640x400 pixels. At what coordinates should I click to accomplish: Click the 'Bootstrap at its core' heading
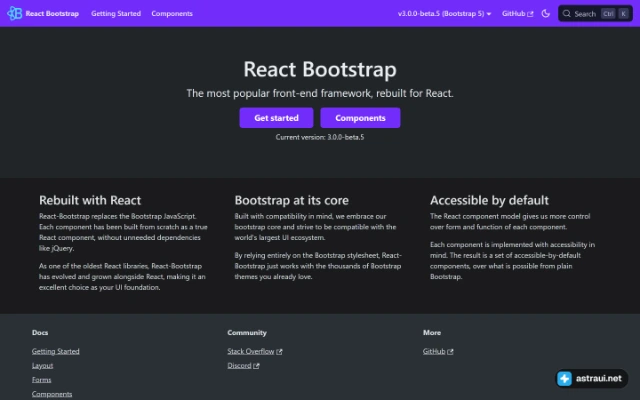point(291,200)
